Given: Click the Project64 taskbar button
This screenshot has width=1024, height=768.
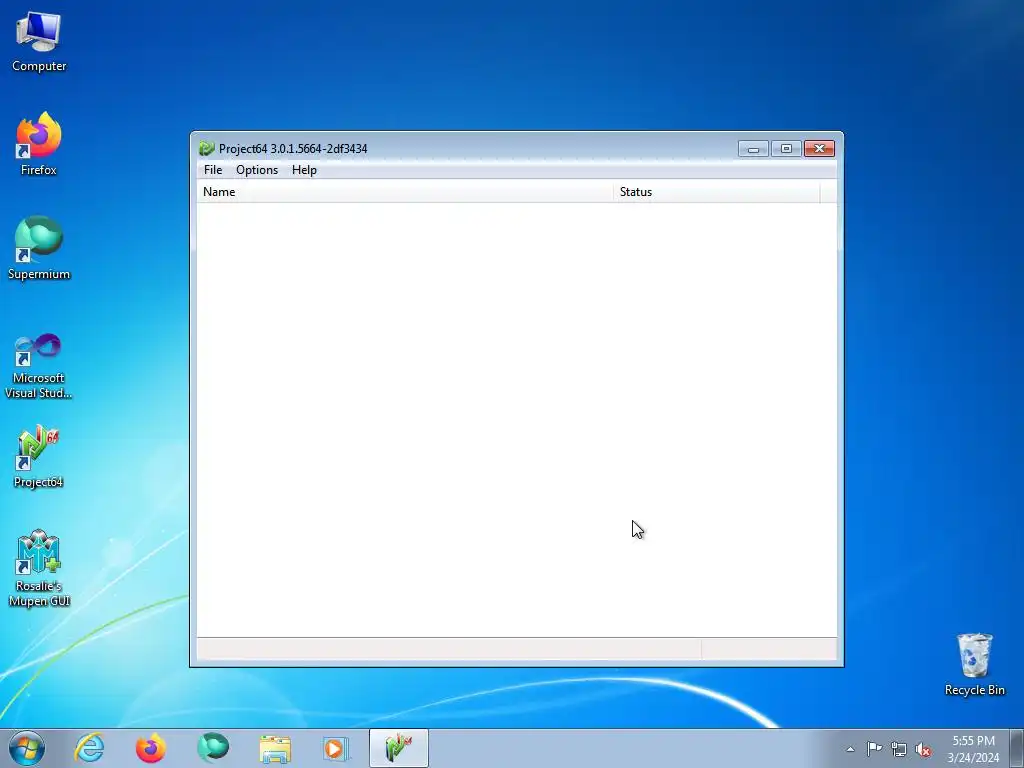Looking at the screenshot, I should click(398, 748).
